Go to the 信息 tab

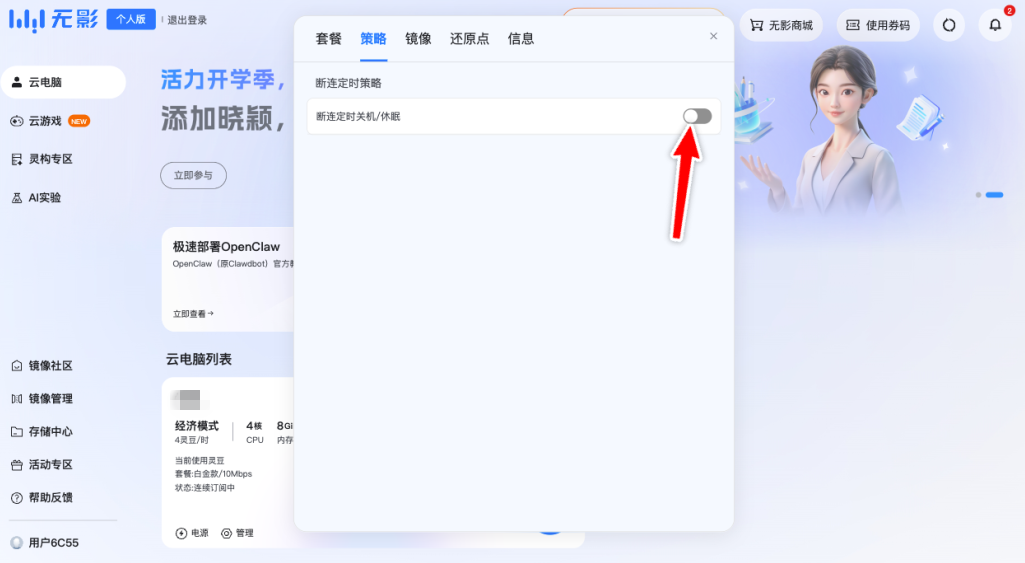(x=520, y=39)
